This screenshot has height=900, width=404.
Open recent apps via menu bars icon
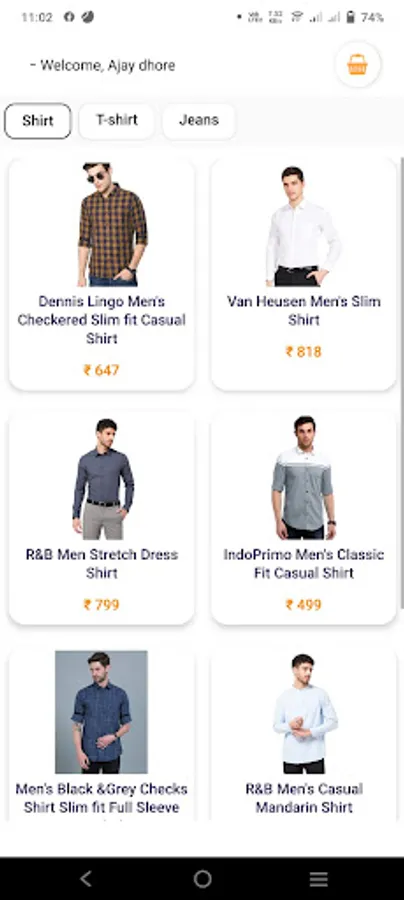pyautogui.click(x=318, y=878)
